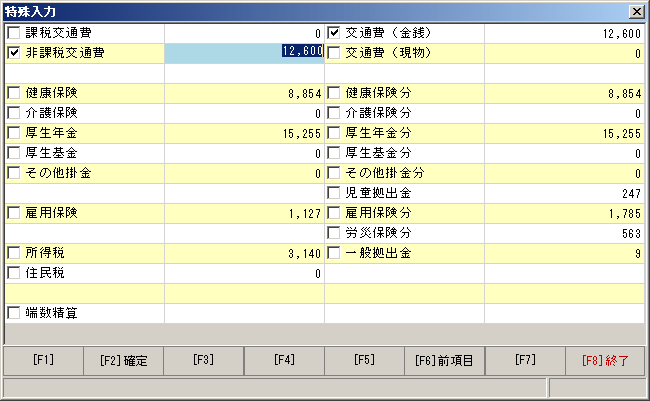Click the 所得税 amount 3,140
650x401 pixels.
[x=244, y=253]
